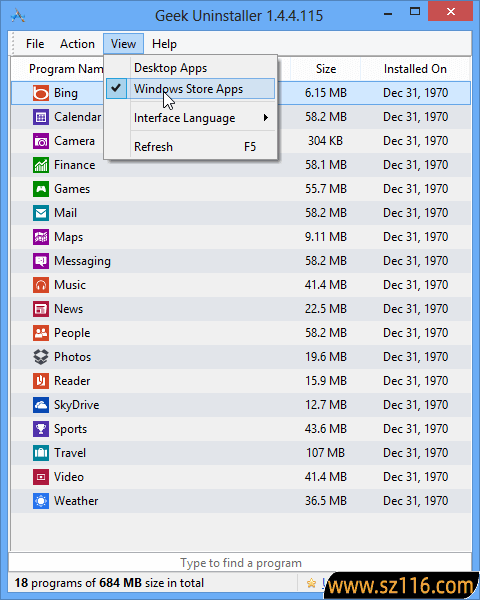Click the Maps app icon
The width and height of the screenshot is (480, 600).
click(41, 237)
